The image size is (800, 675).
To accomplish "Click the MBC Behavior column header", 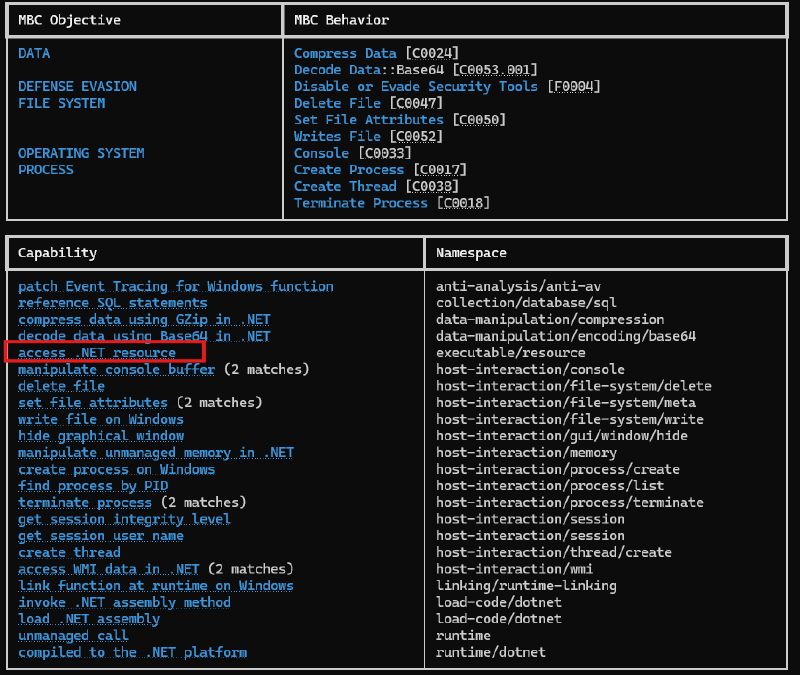I will [342, 20].
